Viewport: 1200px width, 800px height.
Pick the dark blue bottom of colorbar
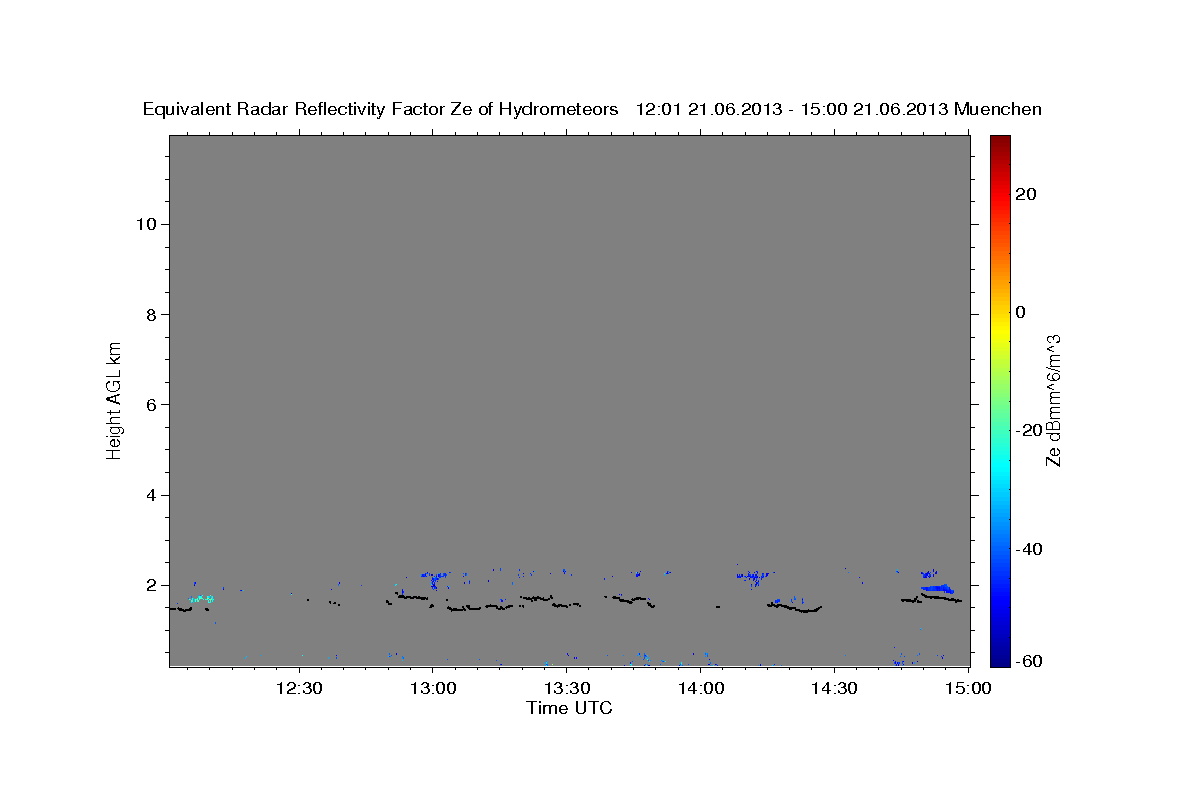click(x=1000, y=659)
